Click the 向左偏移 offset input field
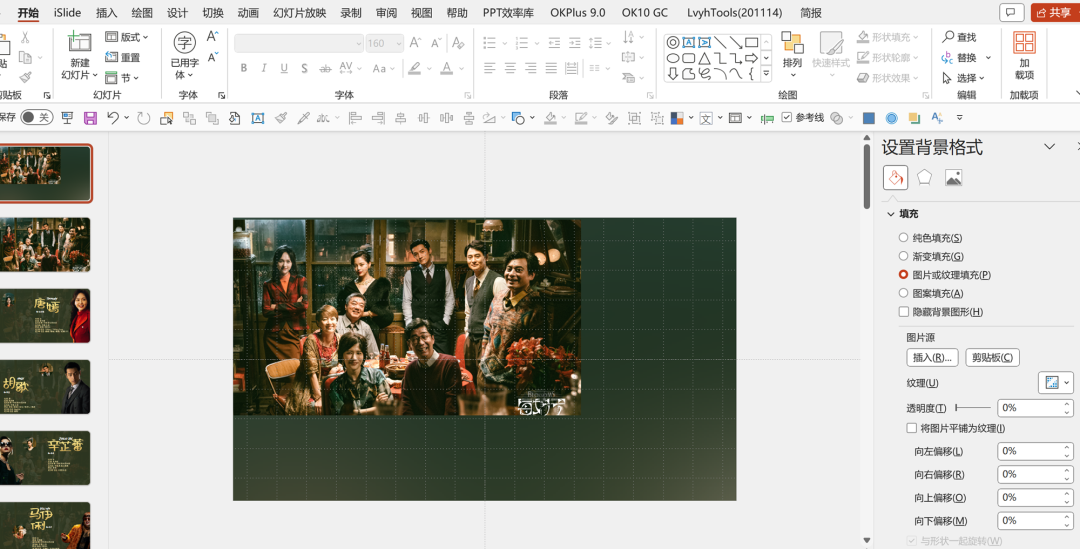 [1035, 451]
